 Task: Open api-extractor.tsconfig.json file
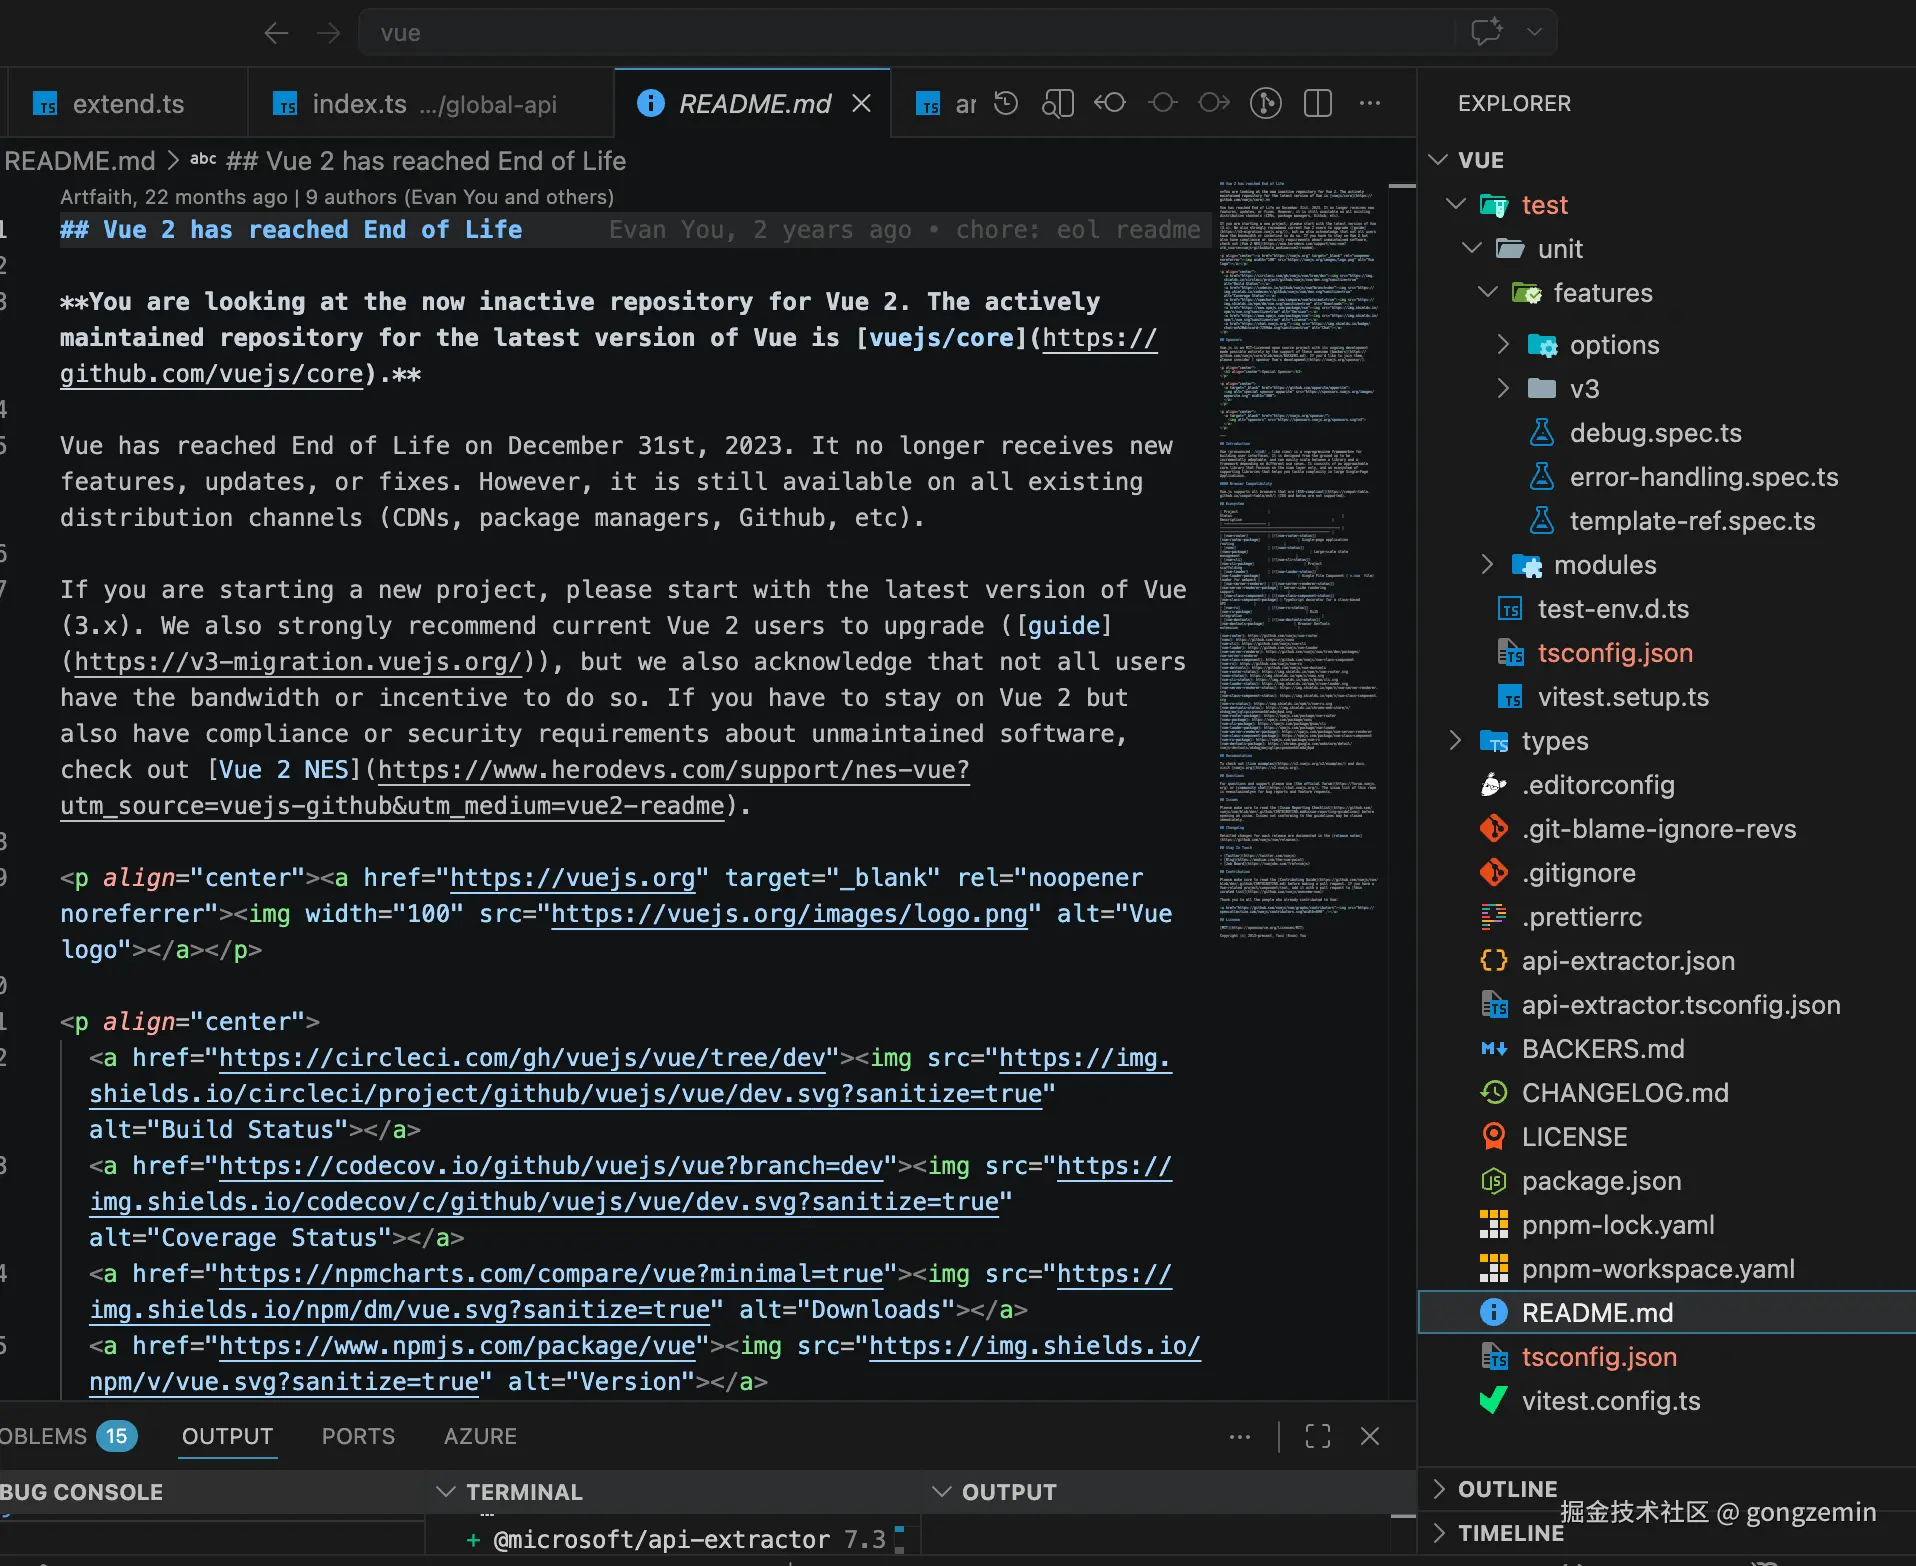[1681, 1005]
